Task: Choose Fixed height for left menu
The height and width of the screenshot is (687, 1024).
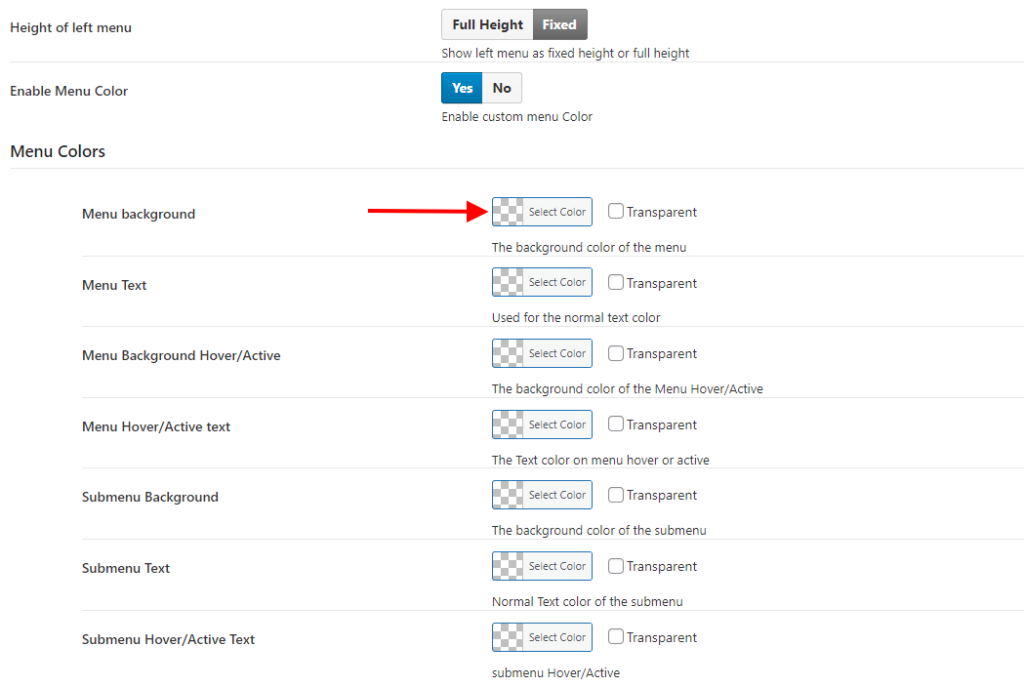Action: click(560, 25)
